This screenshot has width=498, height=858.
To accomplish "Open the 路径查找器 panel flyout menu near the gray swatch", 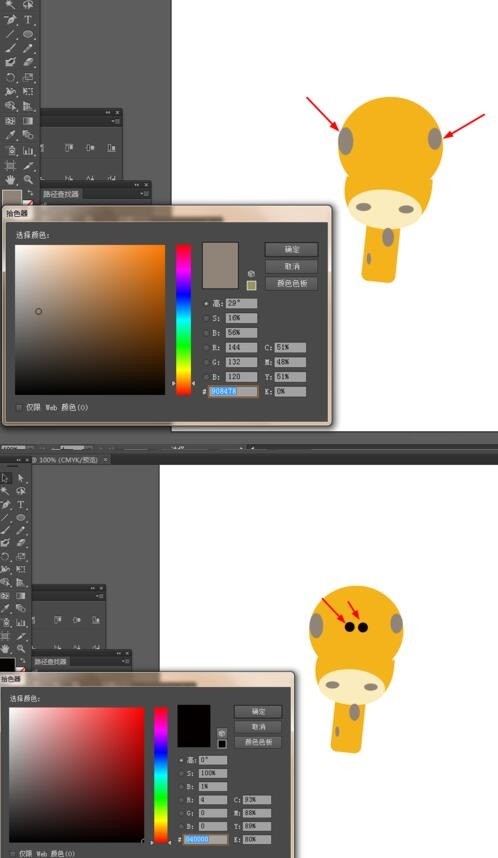I will pos(145,194).
